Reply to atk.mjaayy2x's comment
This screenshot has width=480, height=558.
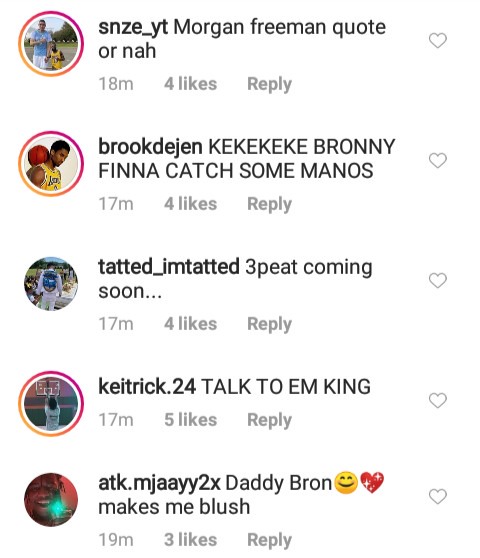tap(269, 540)
